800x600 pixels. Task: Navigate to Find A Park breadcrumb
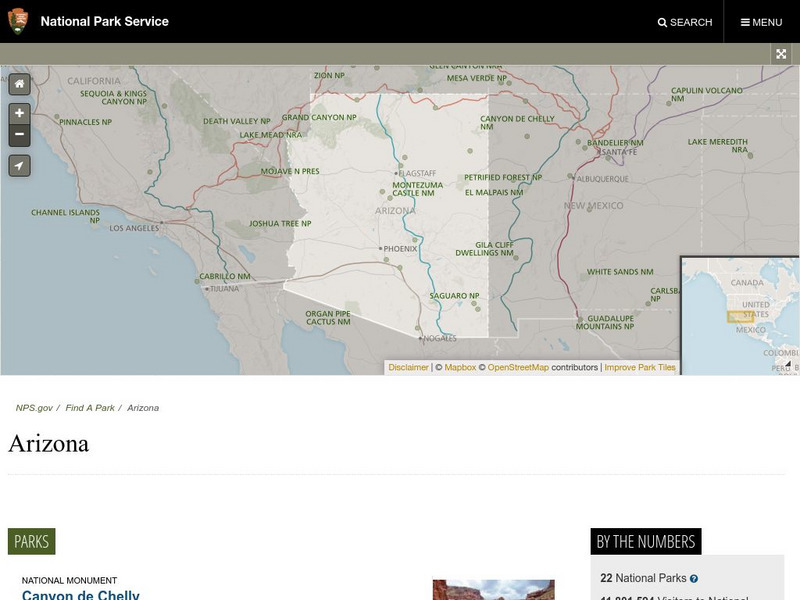(90, 408)
